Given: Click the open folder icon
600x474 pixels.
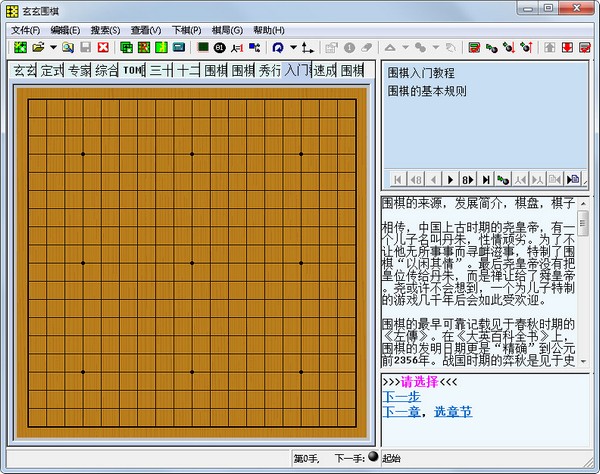Looking at the screenshot, I should pyautogui.click(x=38, y=47).
